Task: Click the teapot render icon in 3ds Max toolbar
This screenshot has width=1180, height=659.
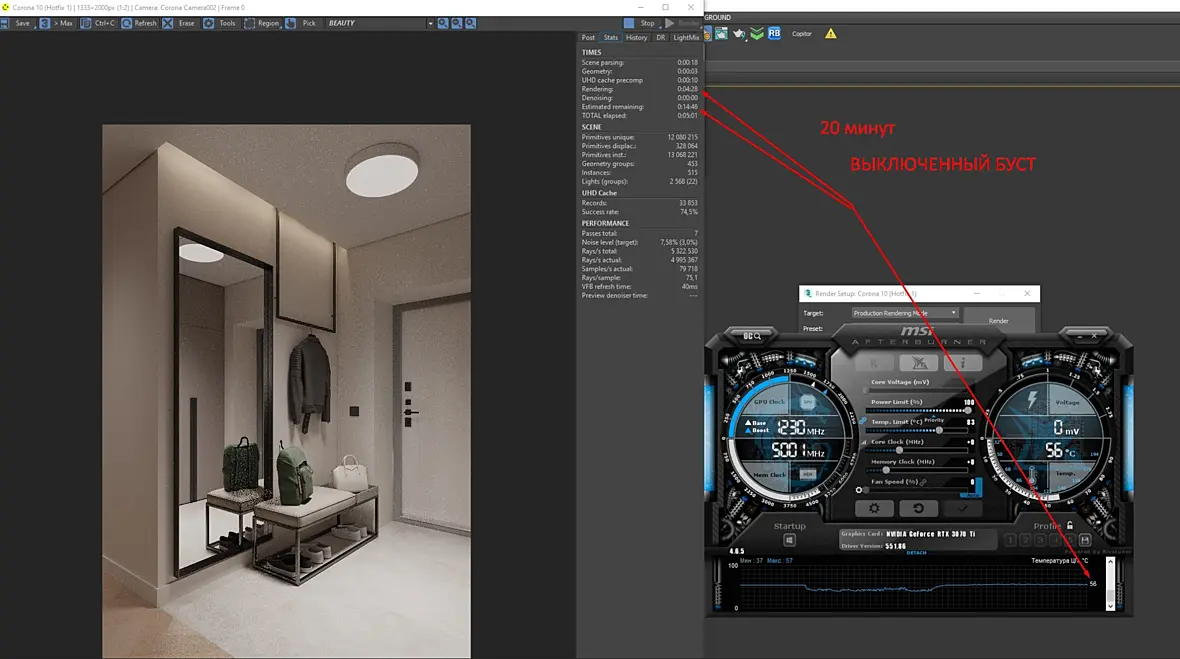Action: 740,34
